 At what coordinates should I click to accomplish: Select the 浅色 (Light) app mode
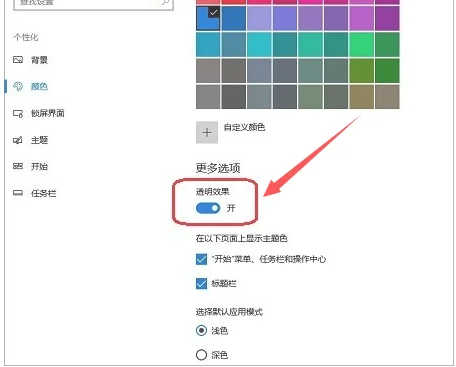click(x=201, y=331)
